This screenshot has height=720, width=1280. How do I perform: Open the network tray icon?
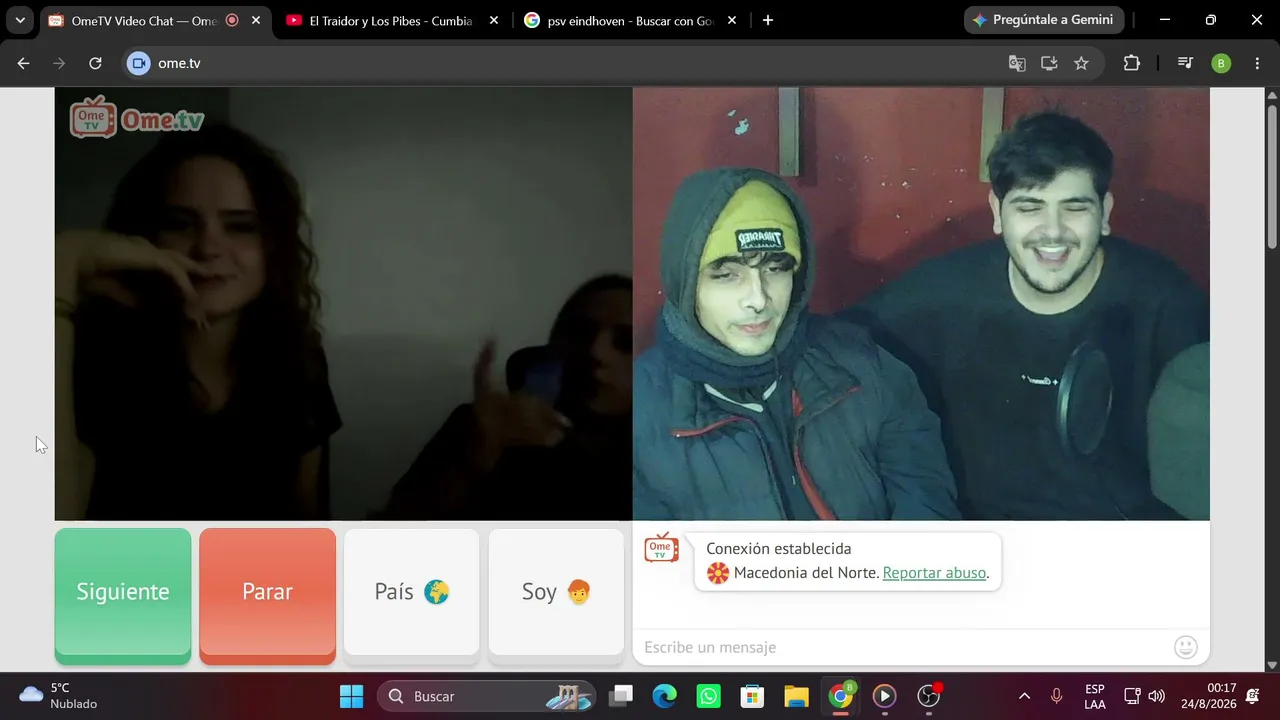pos(1132,696)
